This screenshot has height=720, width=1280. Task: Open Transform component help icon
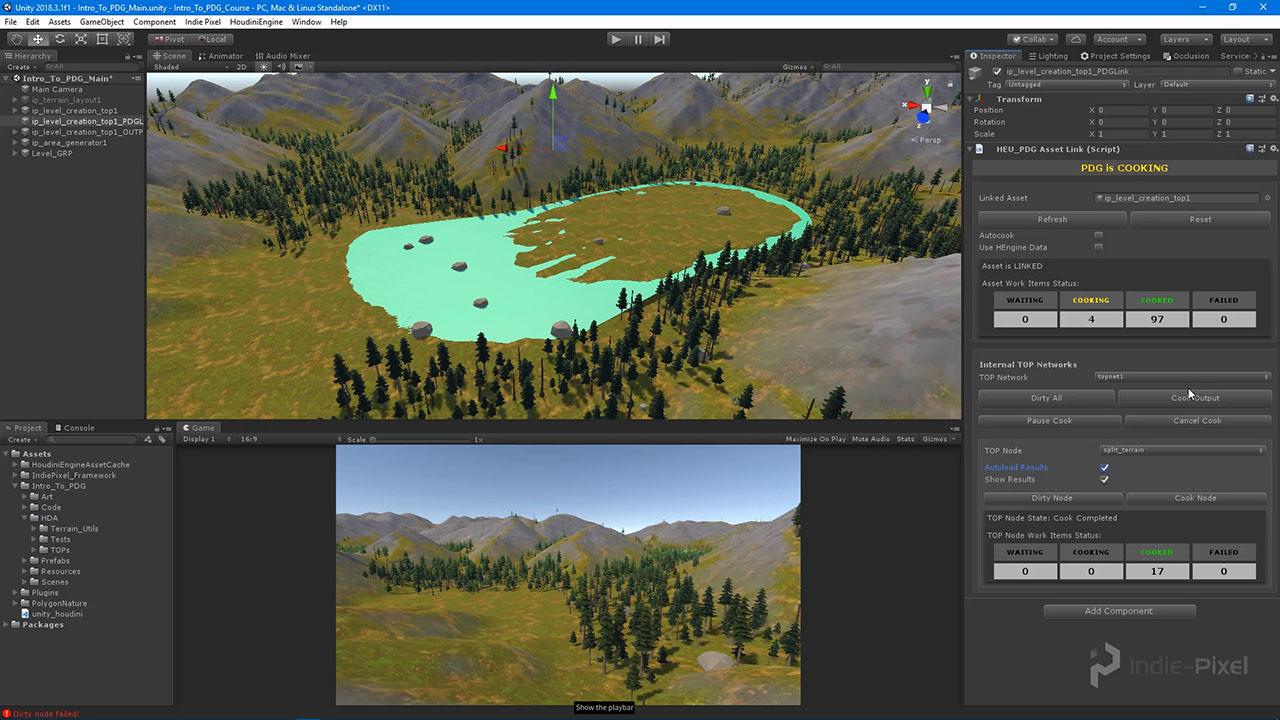click(1250, 99)
